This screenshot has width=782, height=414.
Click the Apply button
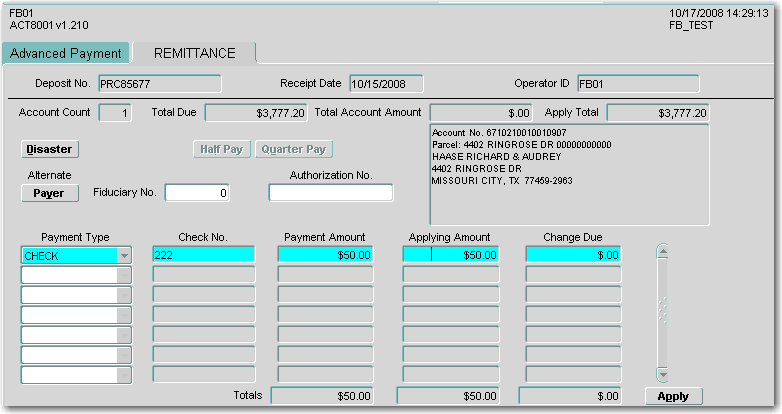tap(673, 396)
